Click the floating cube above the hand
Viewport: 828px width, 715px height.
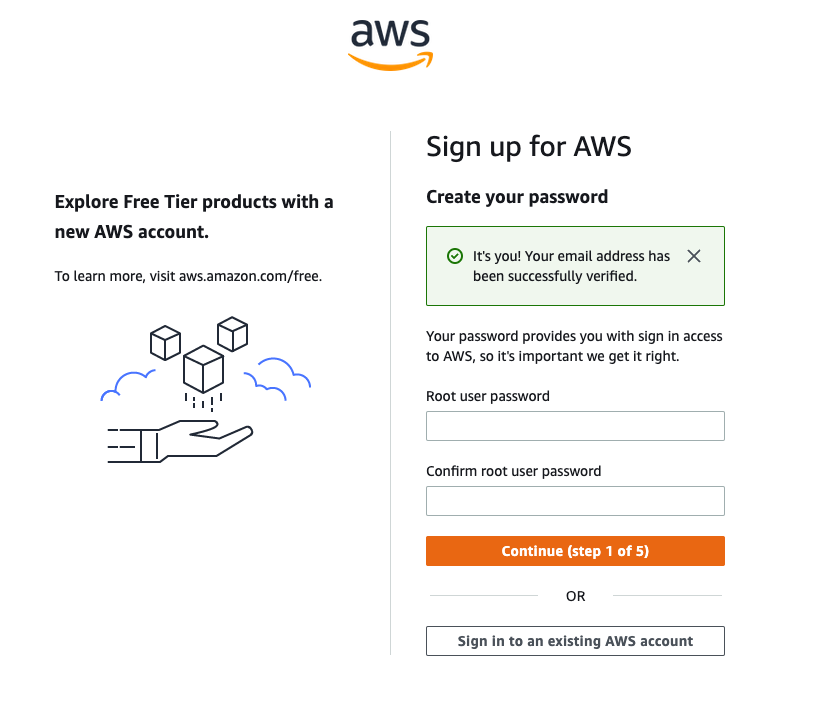click(204, 368)
